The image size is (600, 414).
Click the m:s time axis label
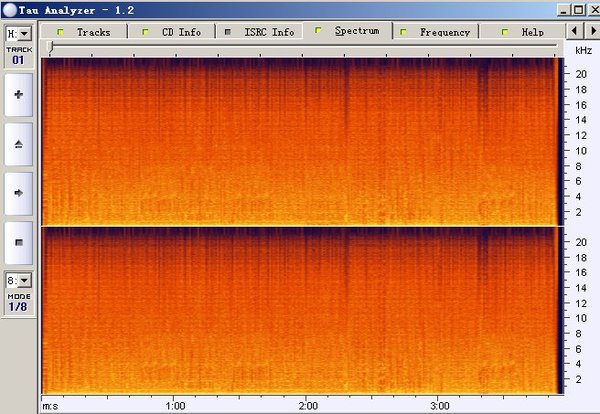(x=50, y=406)
